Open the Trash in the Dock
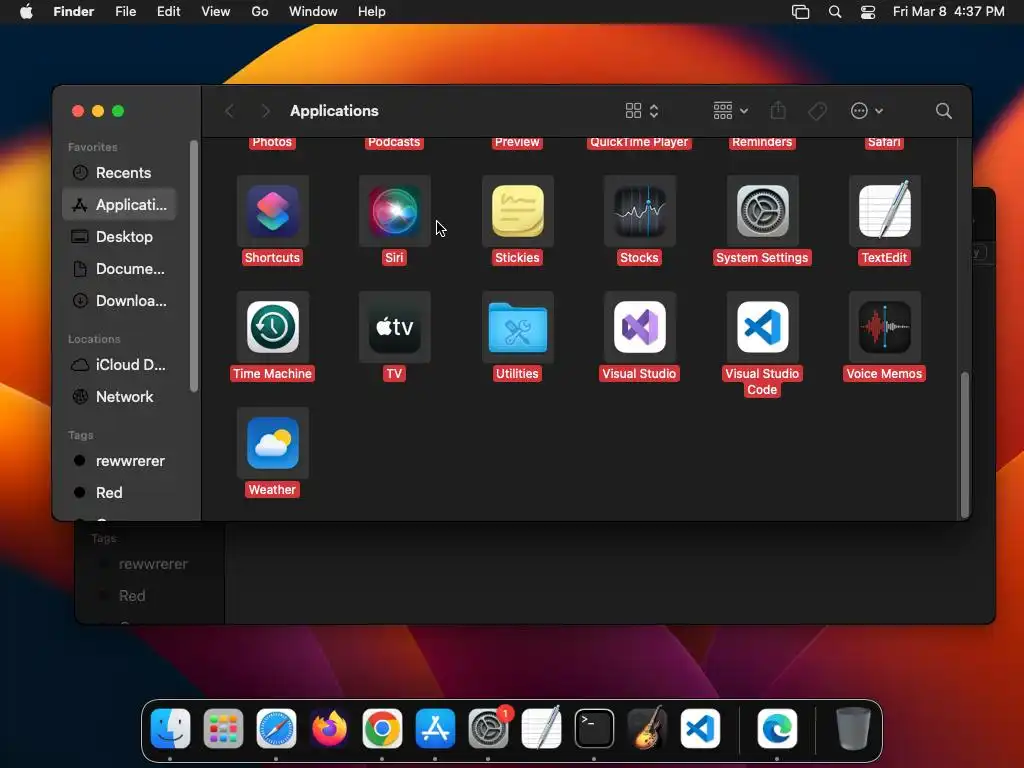This screenshot has height=768, width=1024. pyautogui.click(x=853, y=728)
